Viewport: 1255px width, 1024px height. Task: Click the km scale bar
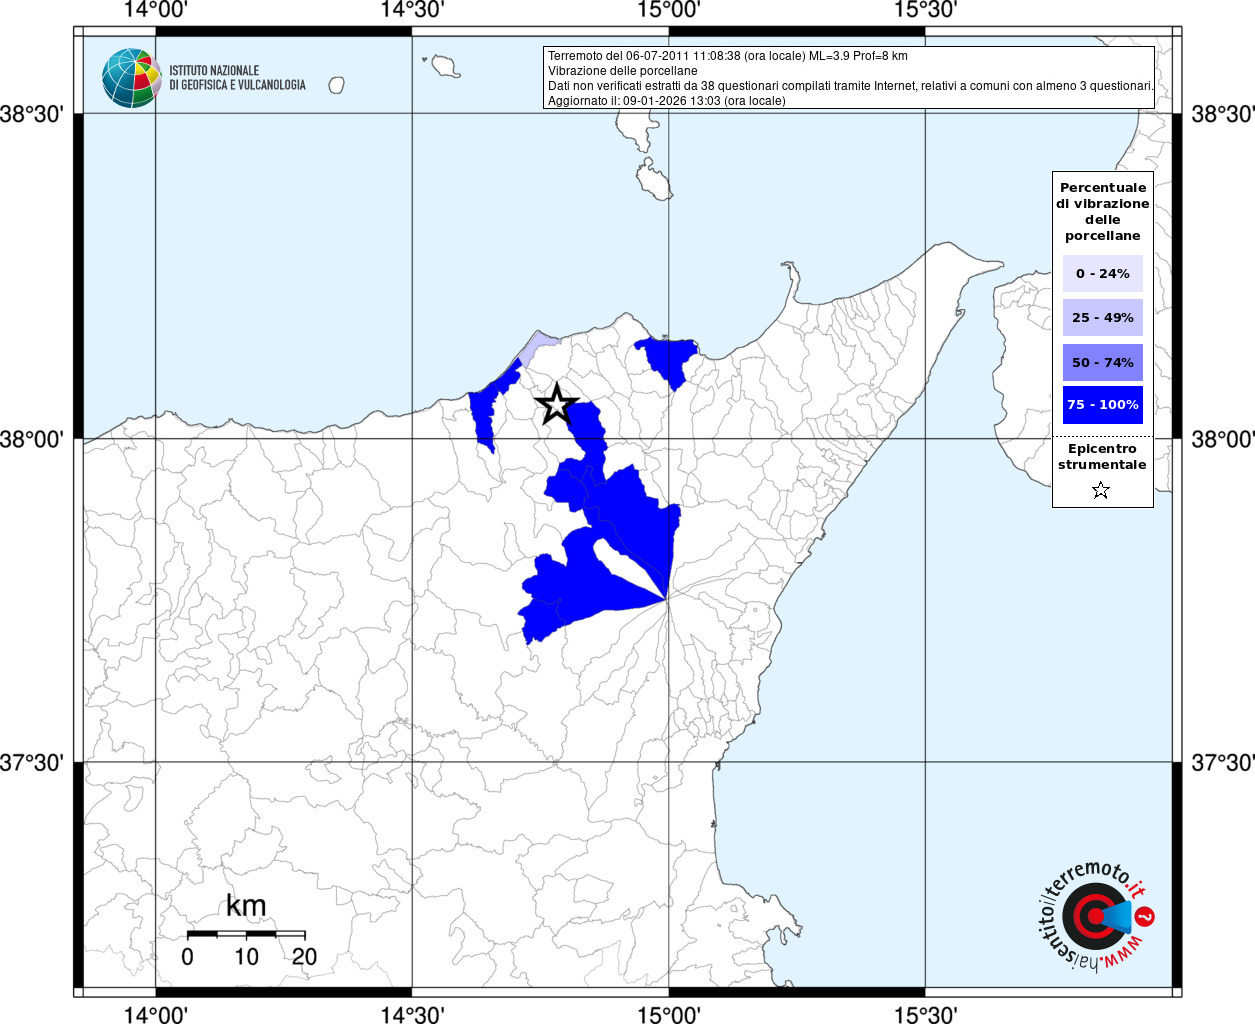(246, 934)
